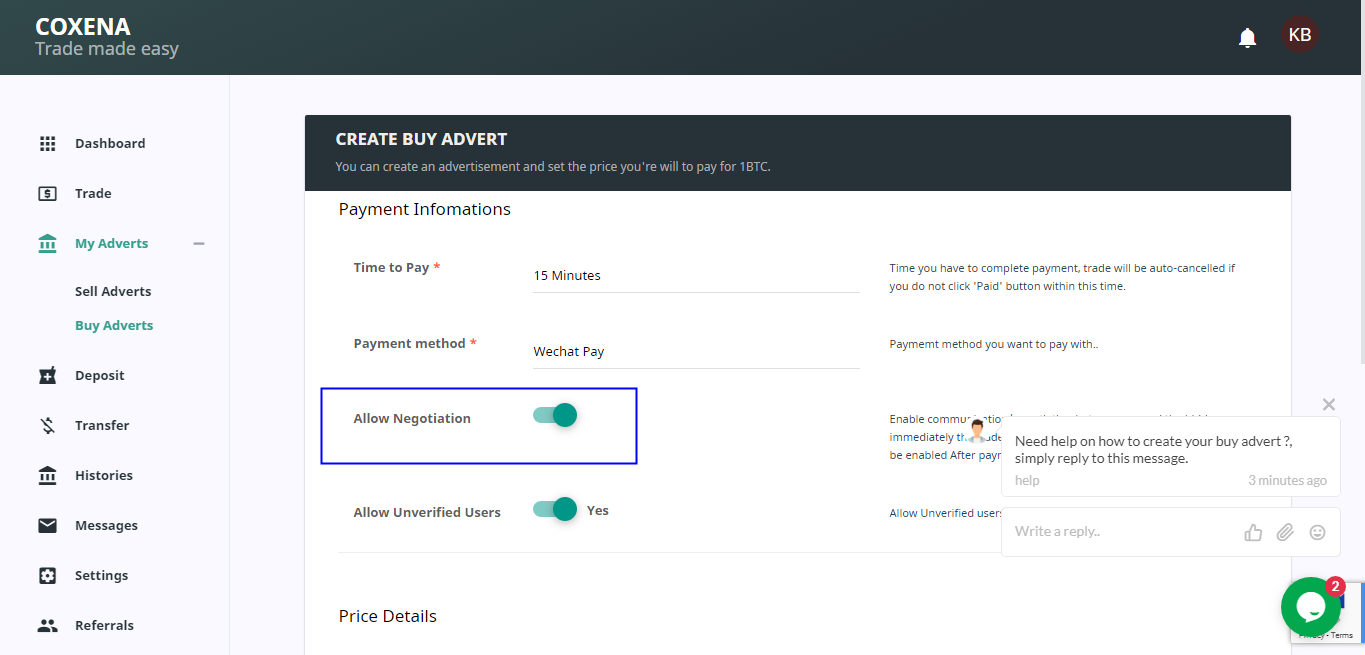Image resolution: width=1365 pixels, height=655 pixels.
Task: Open the Time to Pay dropdown
Action: [x=696, y=276]
